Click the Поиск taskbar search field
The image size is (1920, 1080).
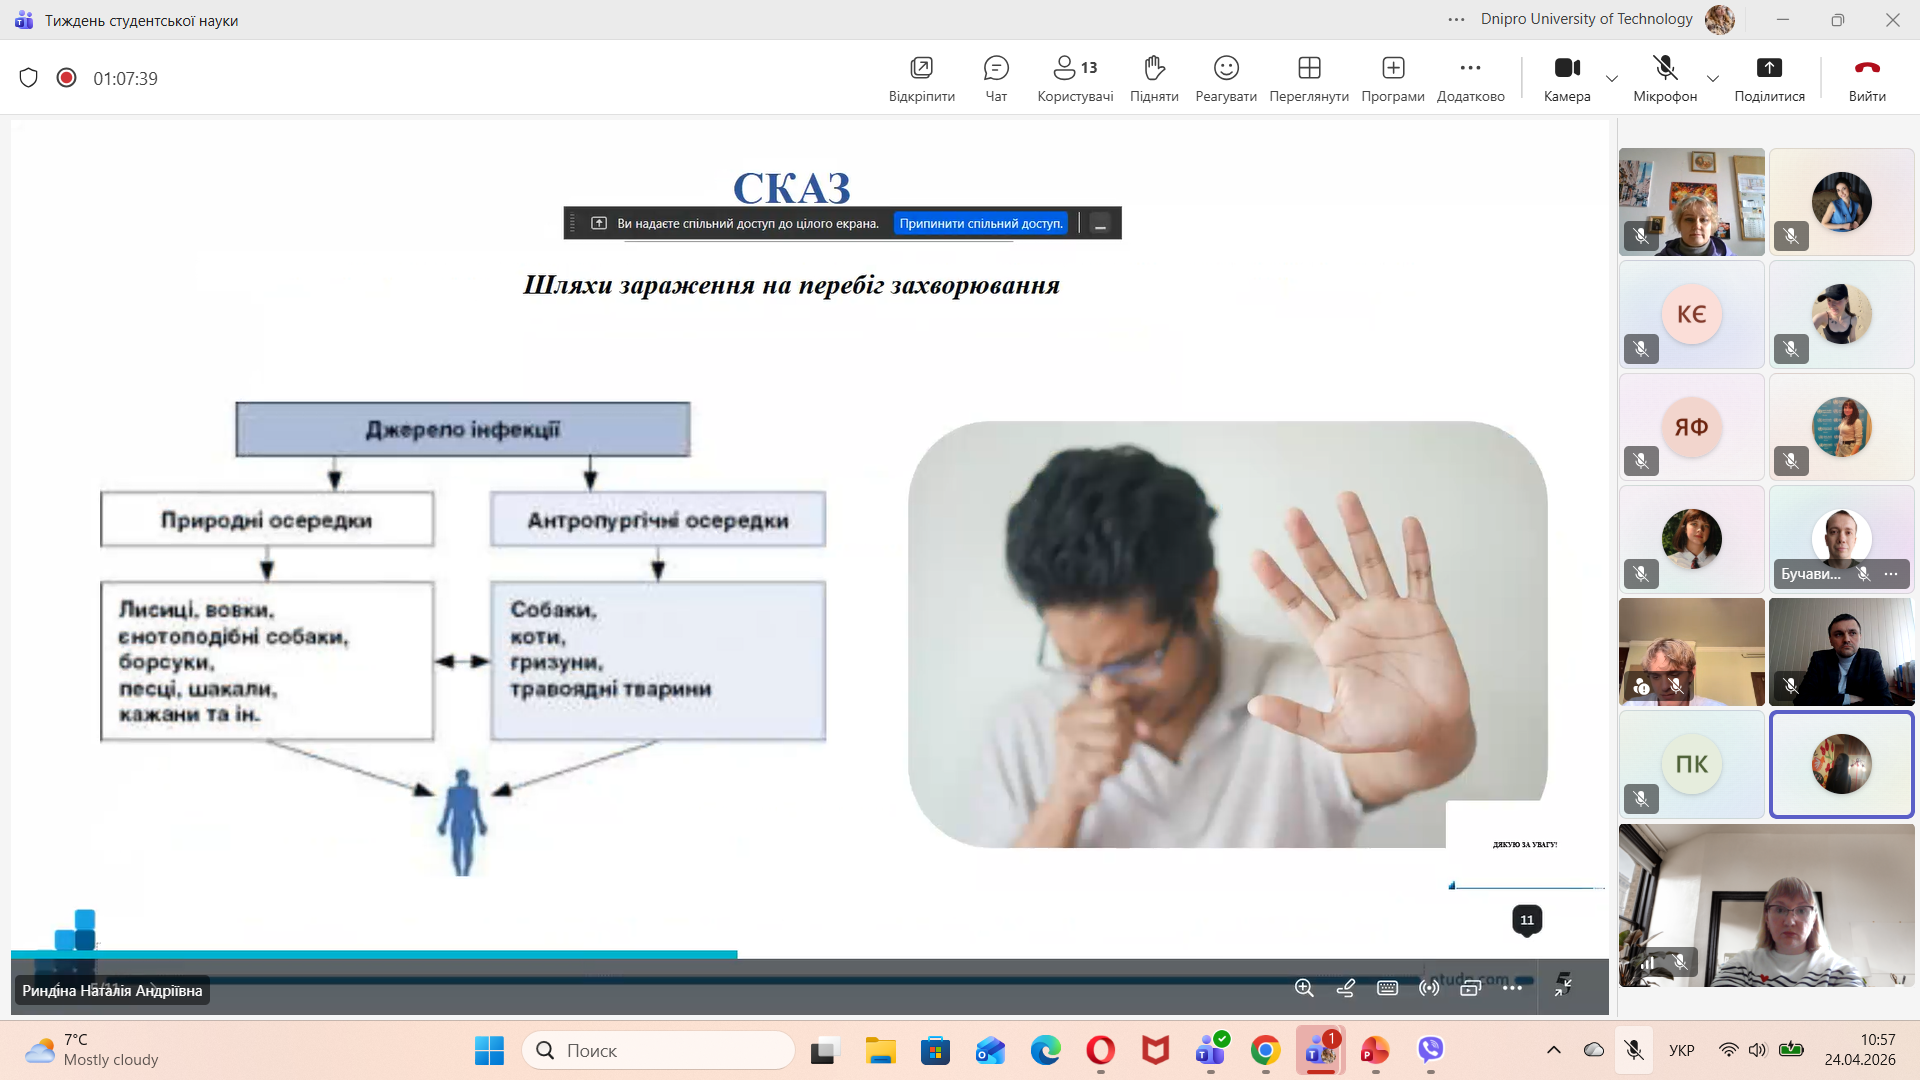(660, 1050)
